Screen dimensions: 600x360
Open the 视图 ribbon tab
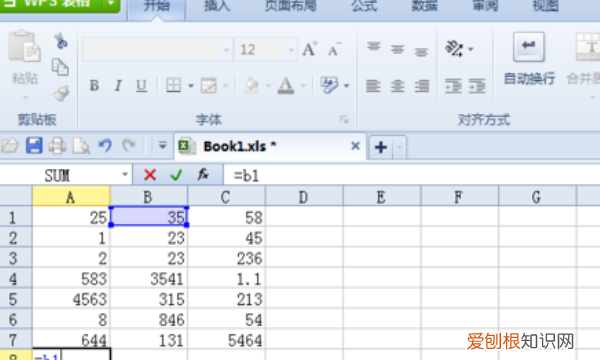click(545, 6)
